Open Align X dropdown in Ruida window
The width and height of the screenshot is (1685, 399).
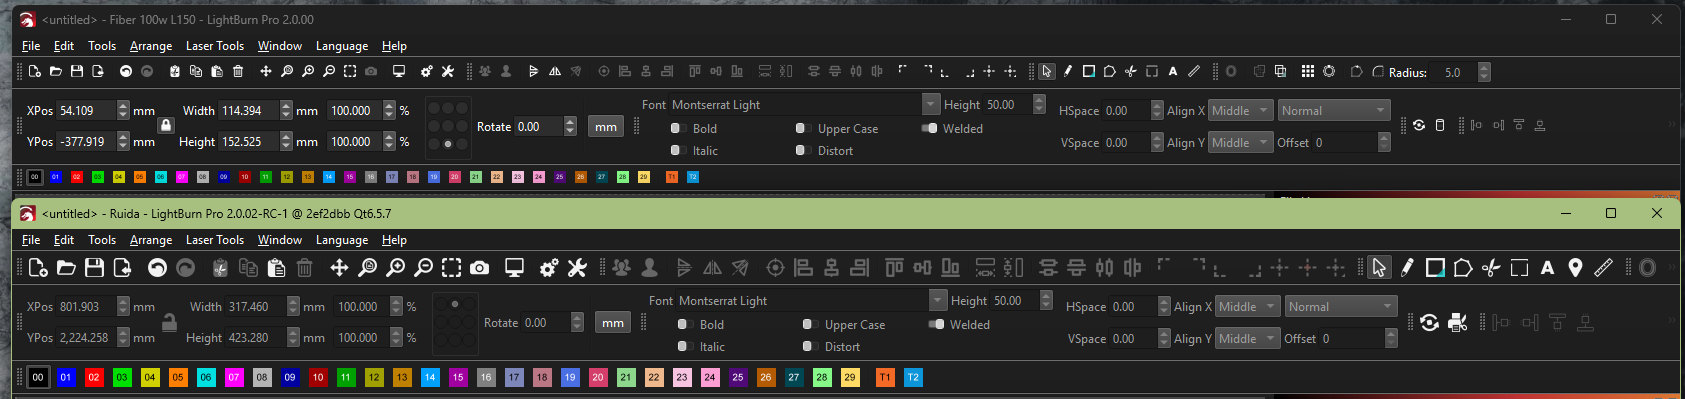(x=1248, y=306)
